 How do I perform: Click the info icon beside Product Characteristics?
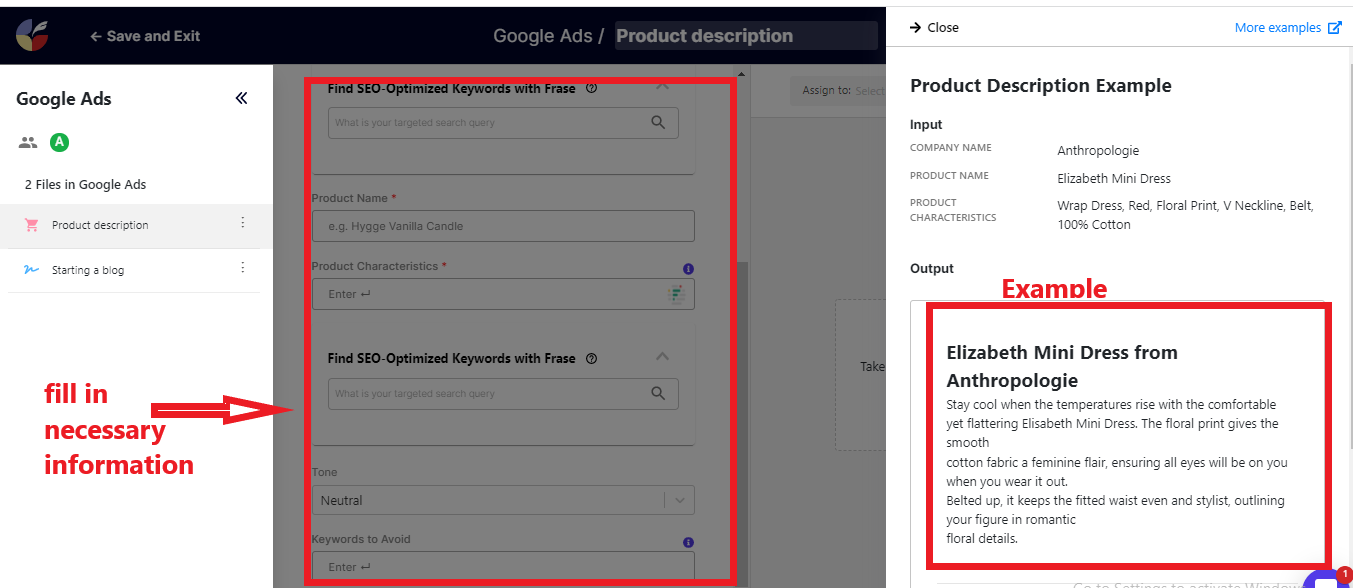coord(688,268)
